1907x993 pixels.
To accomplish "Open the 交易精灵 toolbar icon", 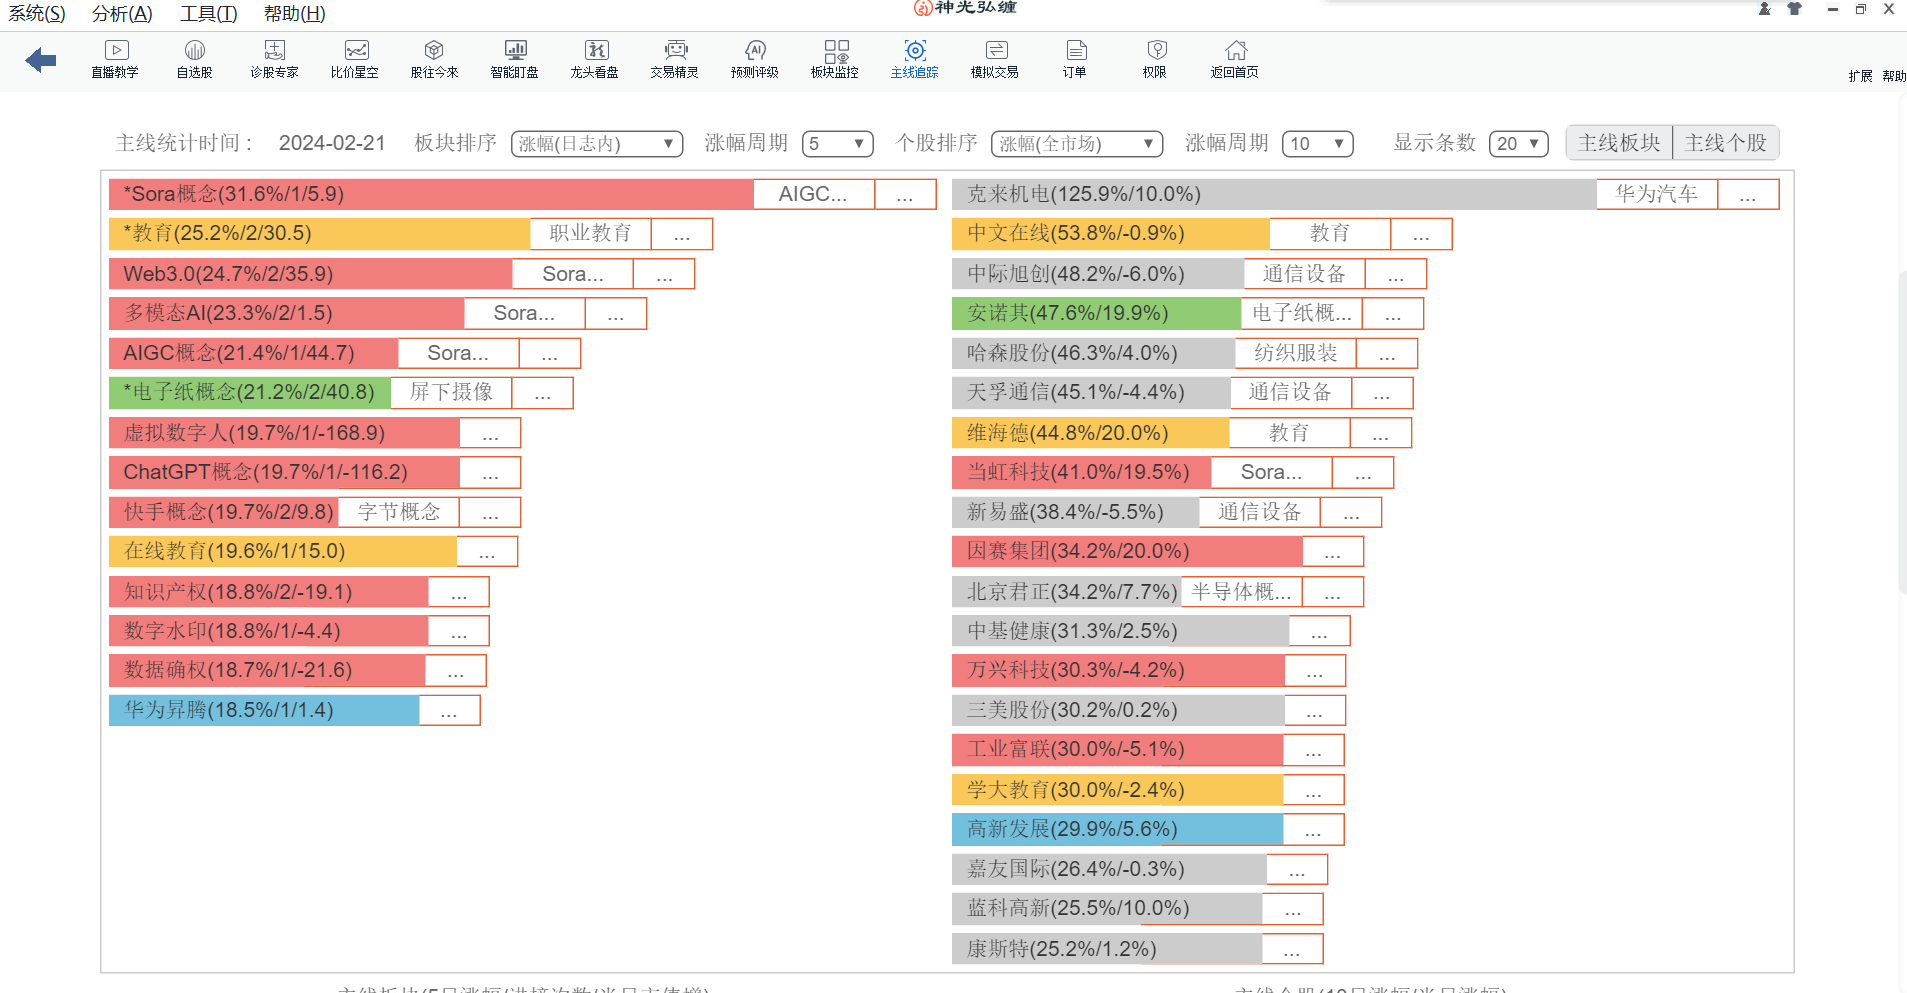I will pyautogui.click(x=675, y=59).
